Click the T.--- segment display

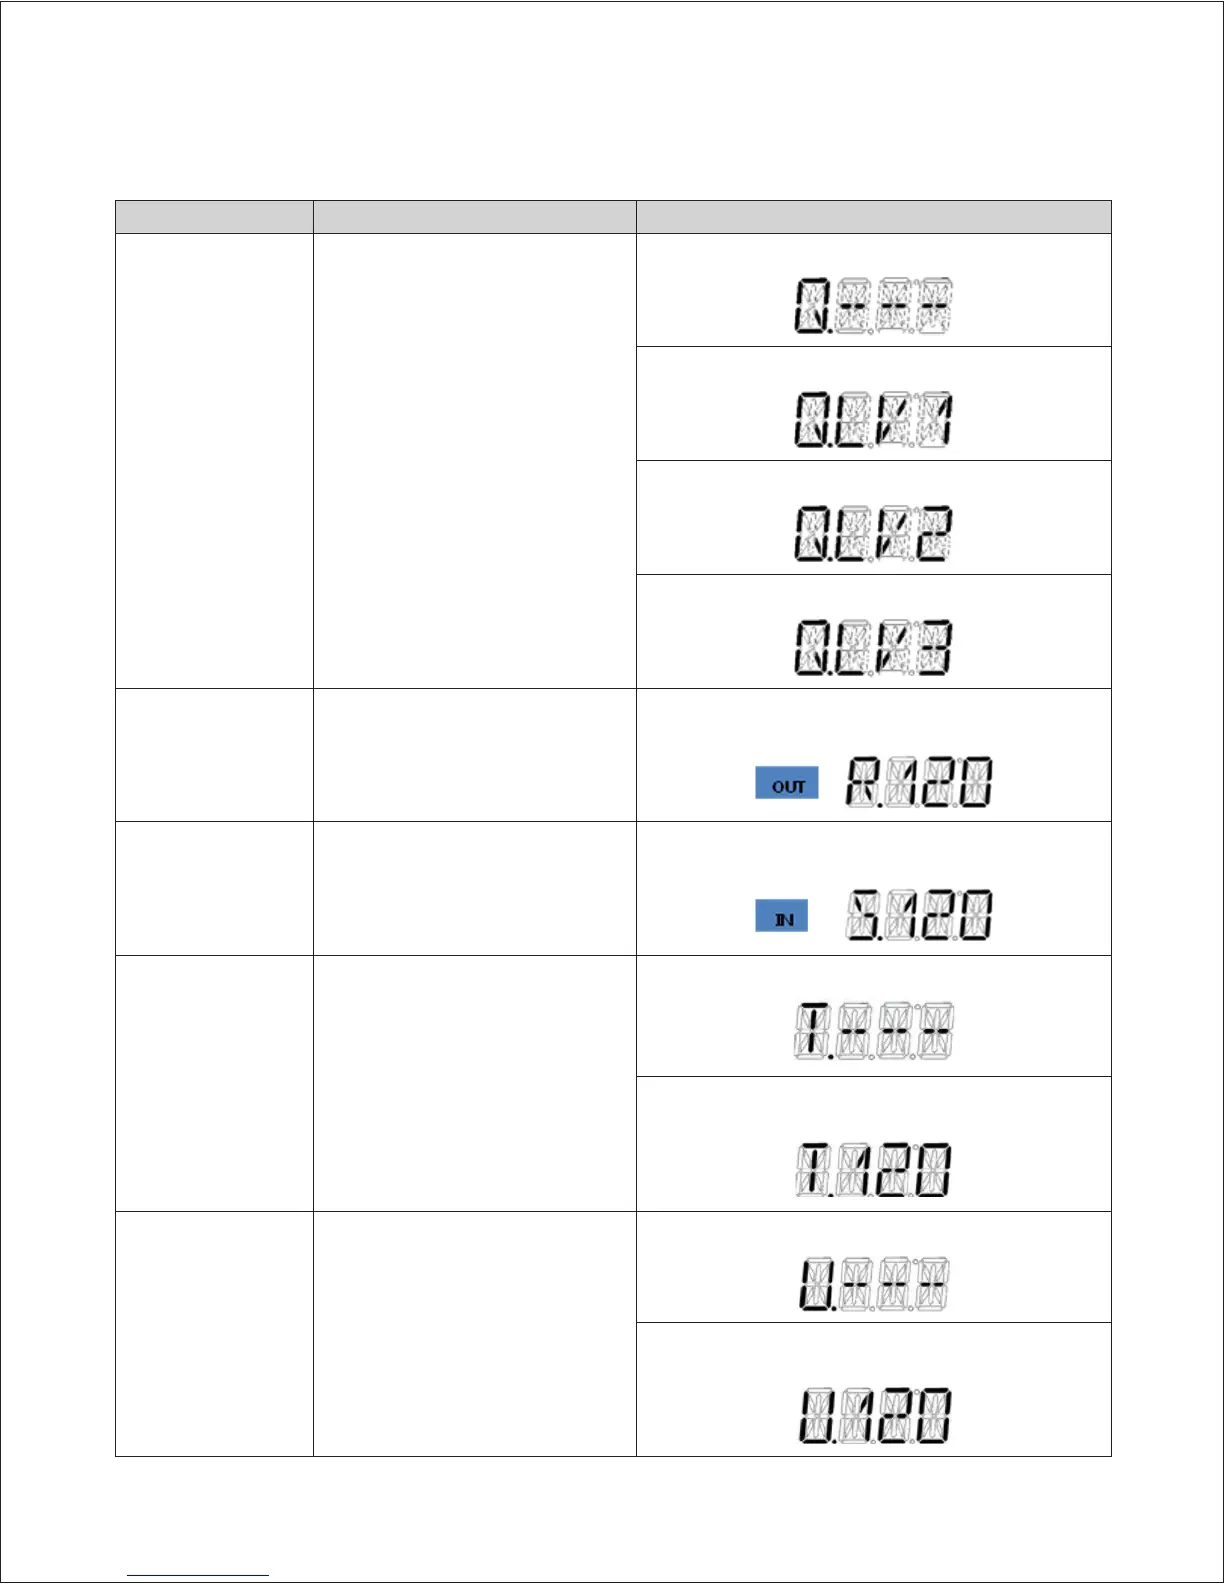tap(873, 1031)
